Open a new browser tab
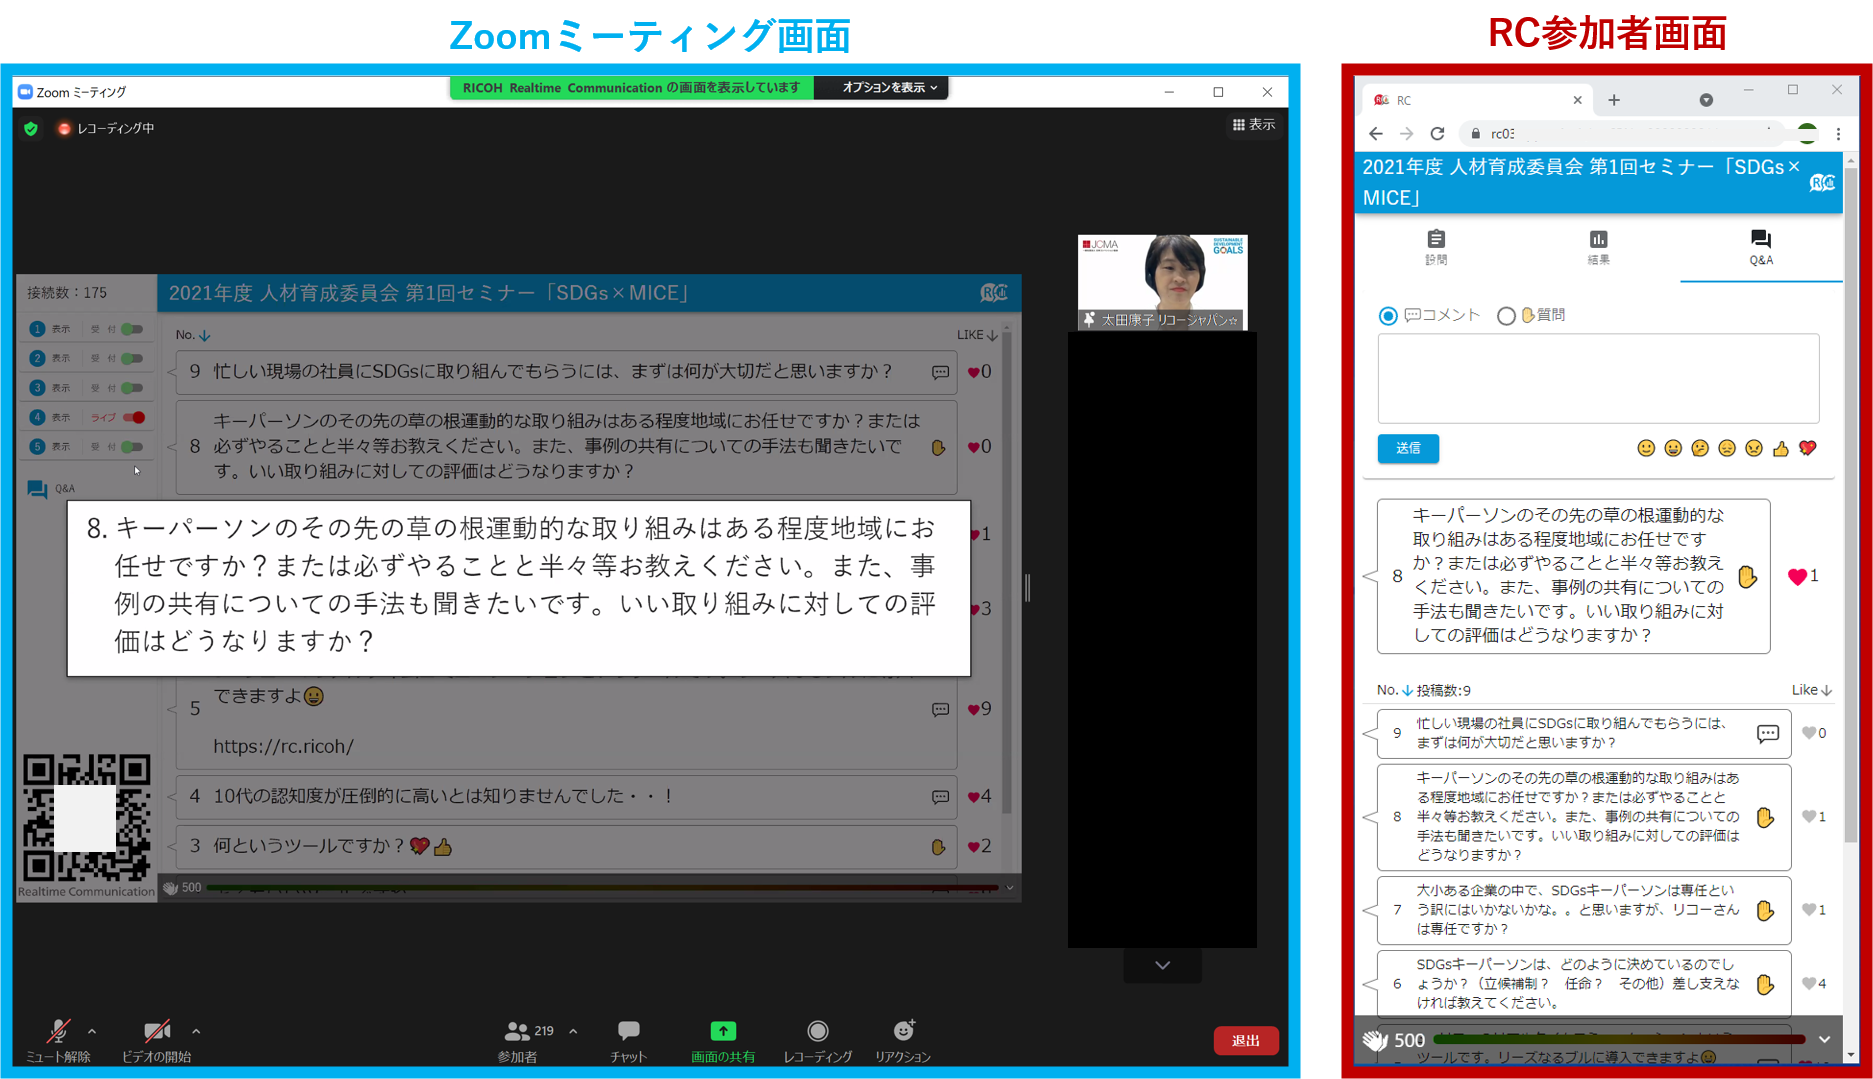The image size is (1873, 1079). point(1614,100)
